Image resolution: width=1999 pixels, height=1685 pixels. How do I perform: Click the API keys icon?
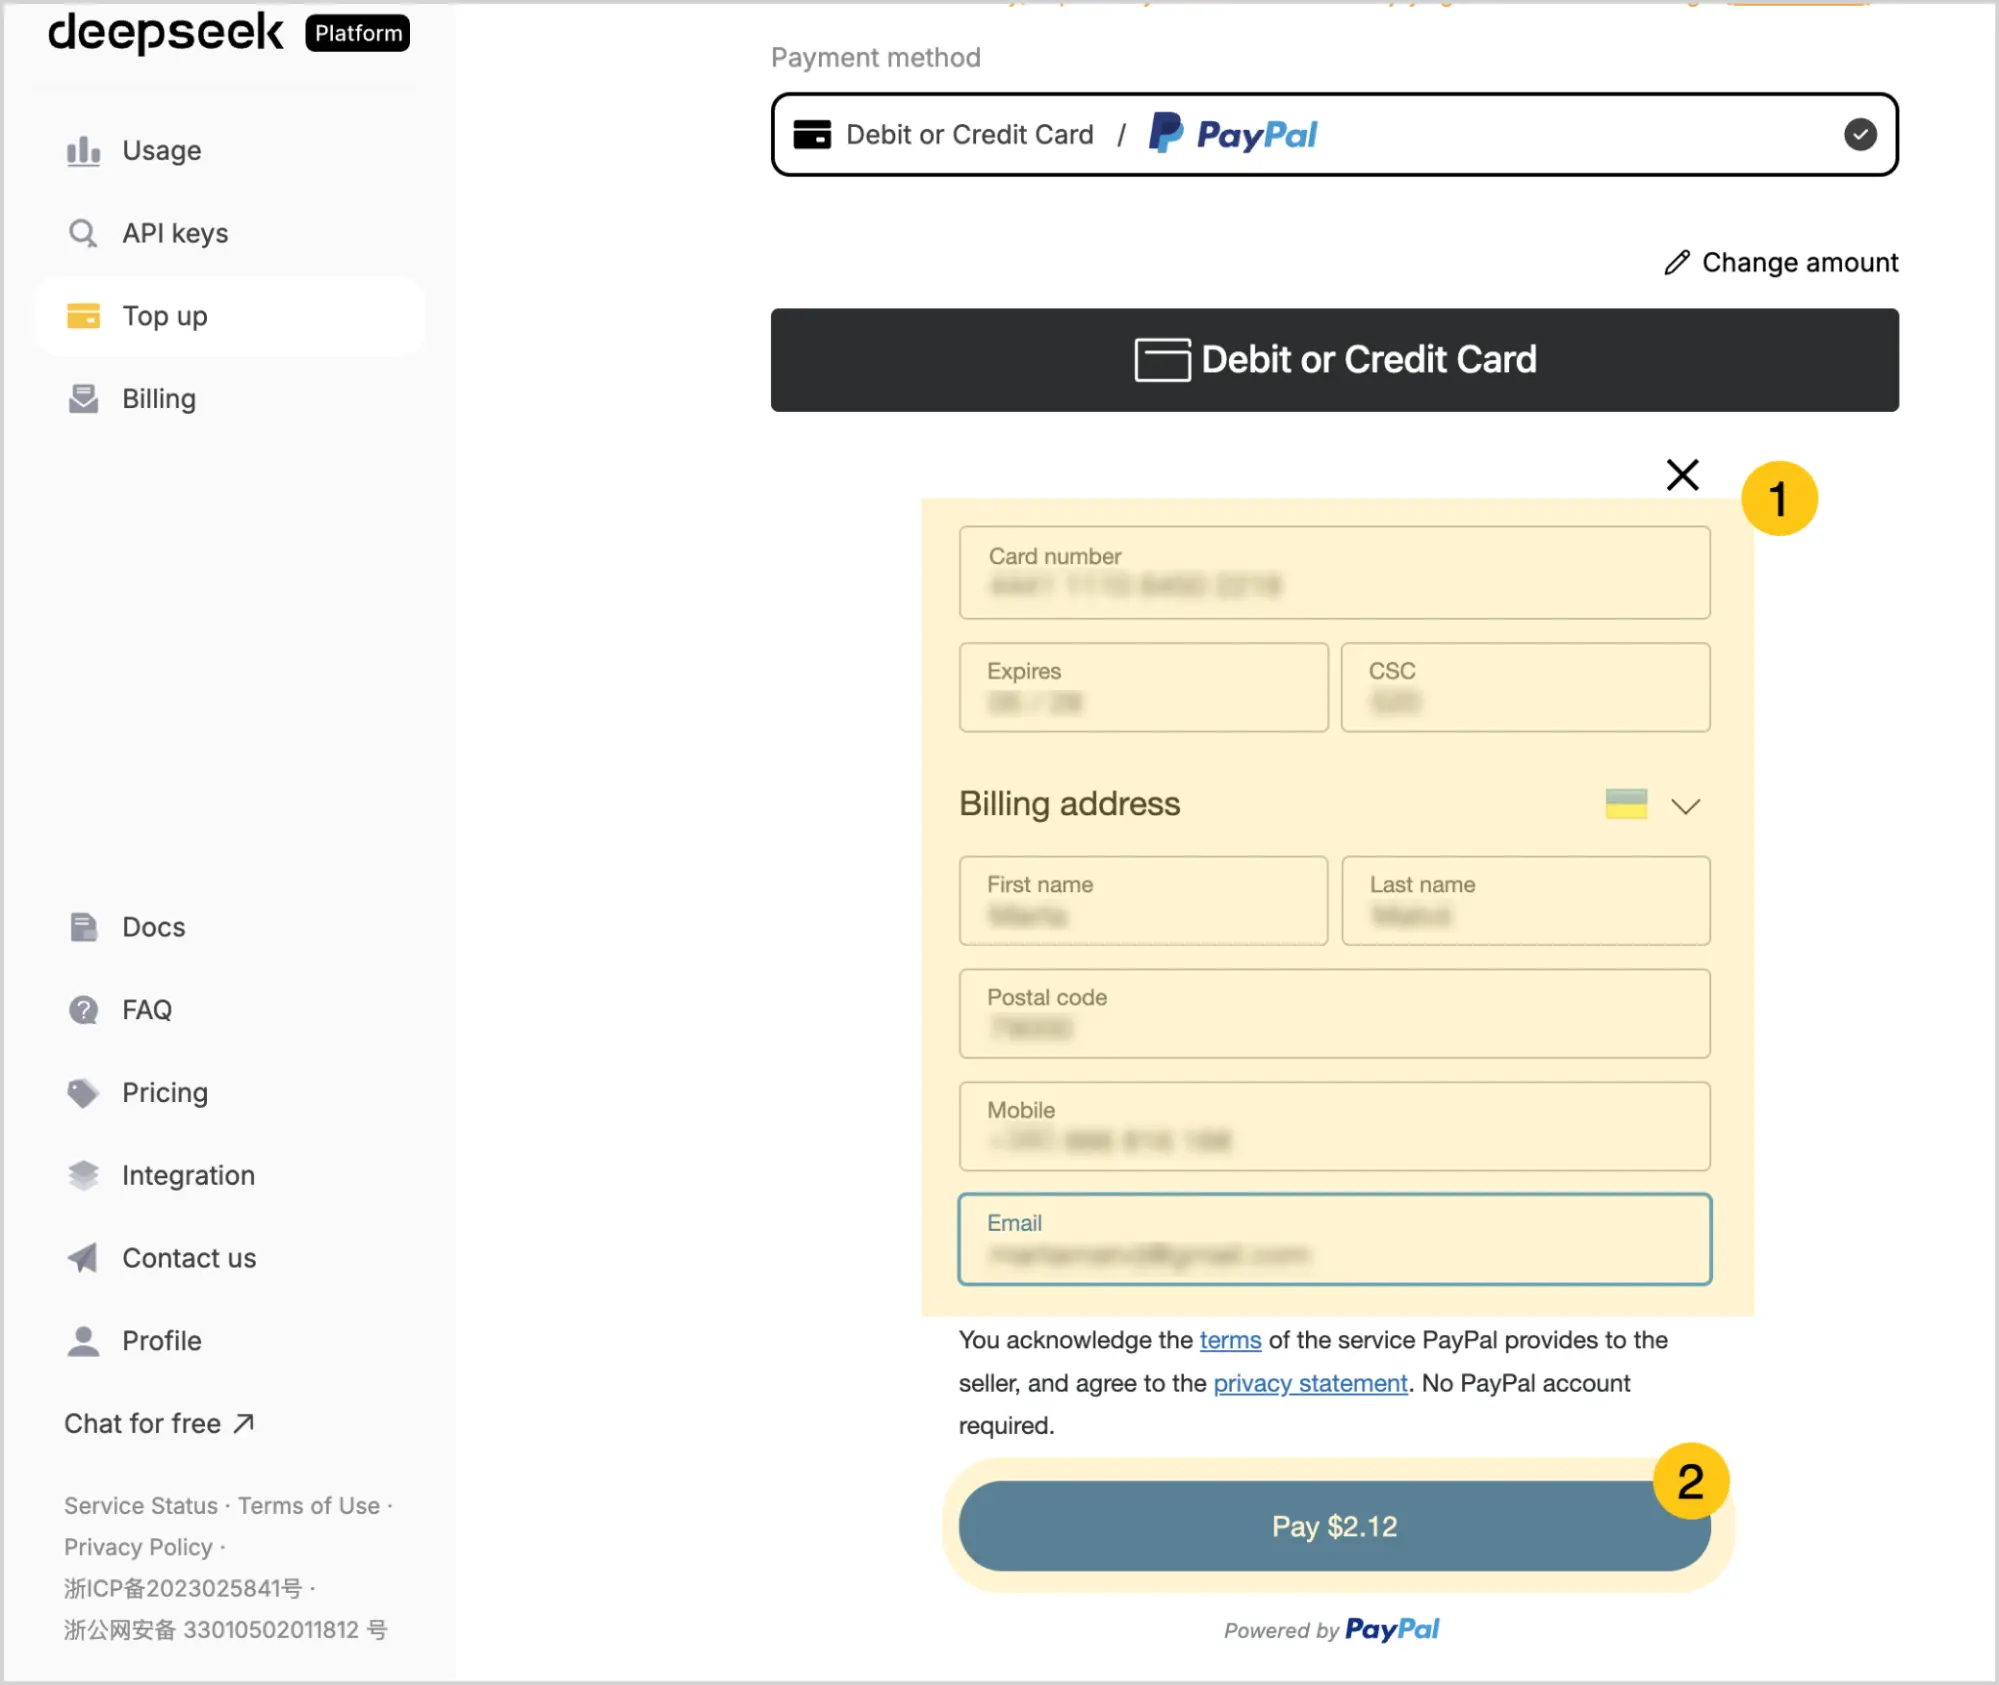[x=83, y=233]
